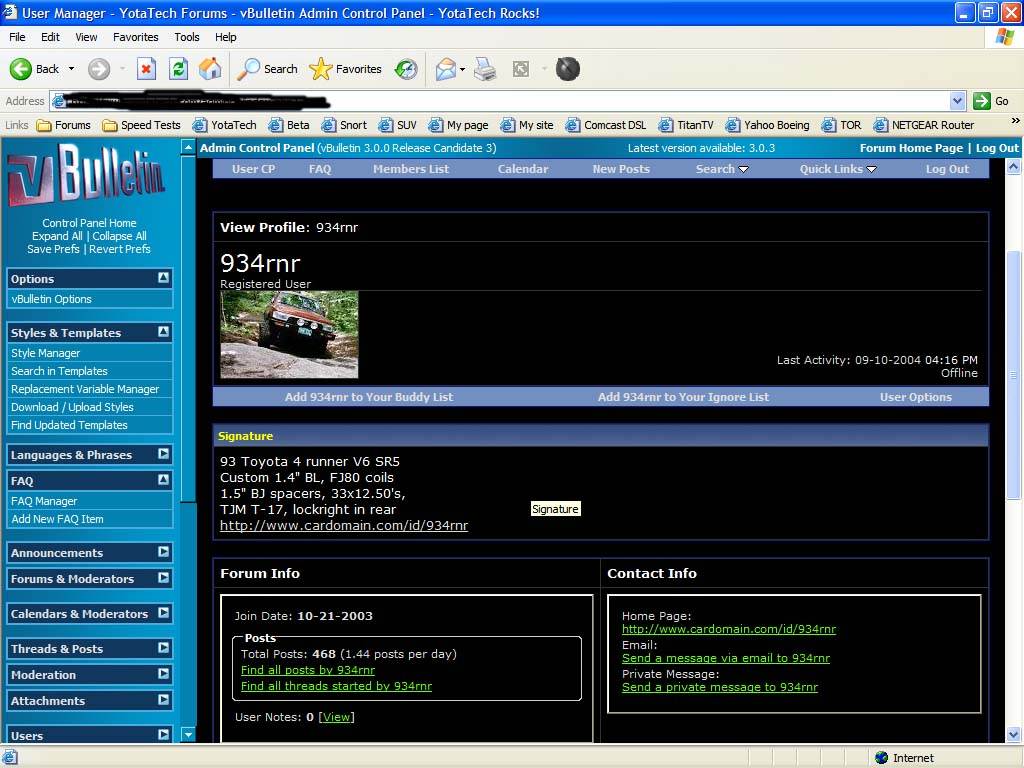Image resolution: width=1024 pixels, height=768 pixels.
Task: Open Comcast DSL link in Links bar
Action: [606, 125]
